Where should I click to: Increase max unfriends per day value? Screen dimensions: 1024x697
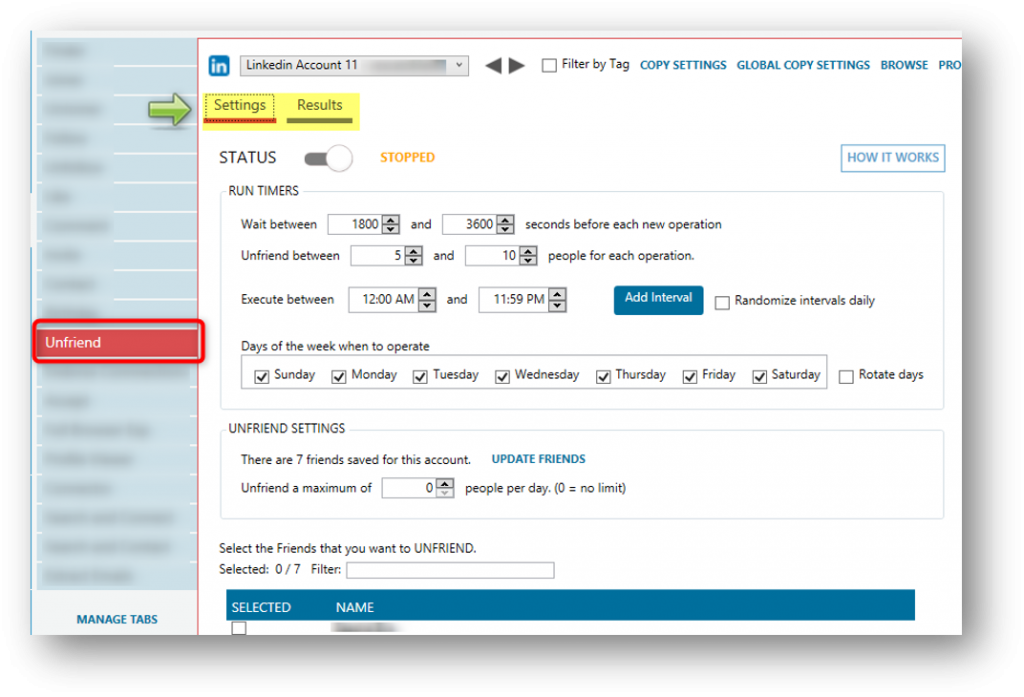coord(445,483)
